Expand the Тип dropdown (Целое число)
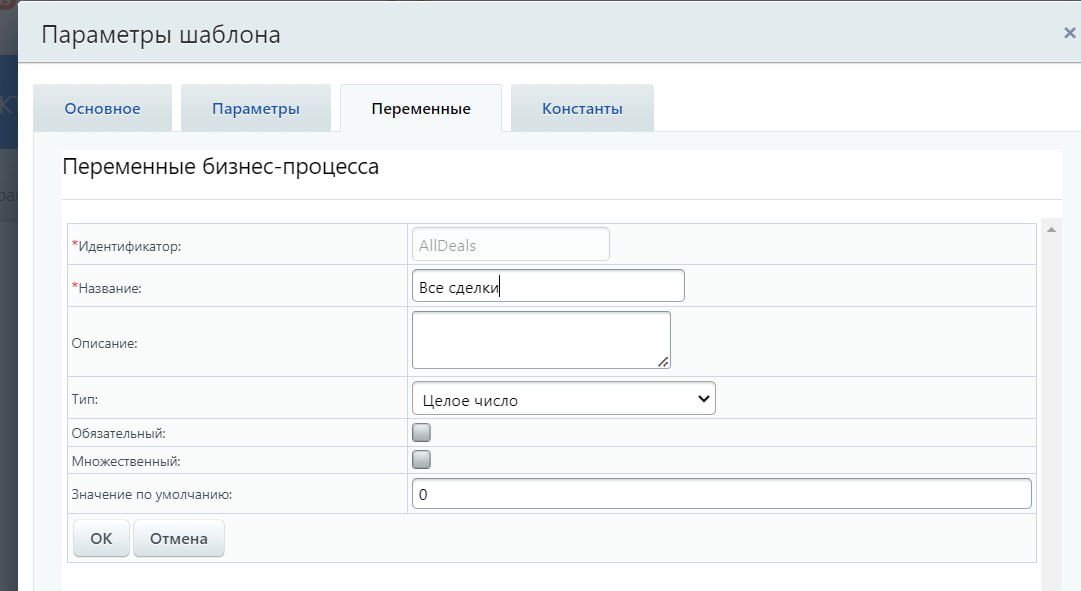 pyautogui.click(x=563, y=399)
